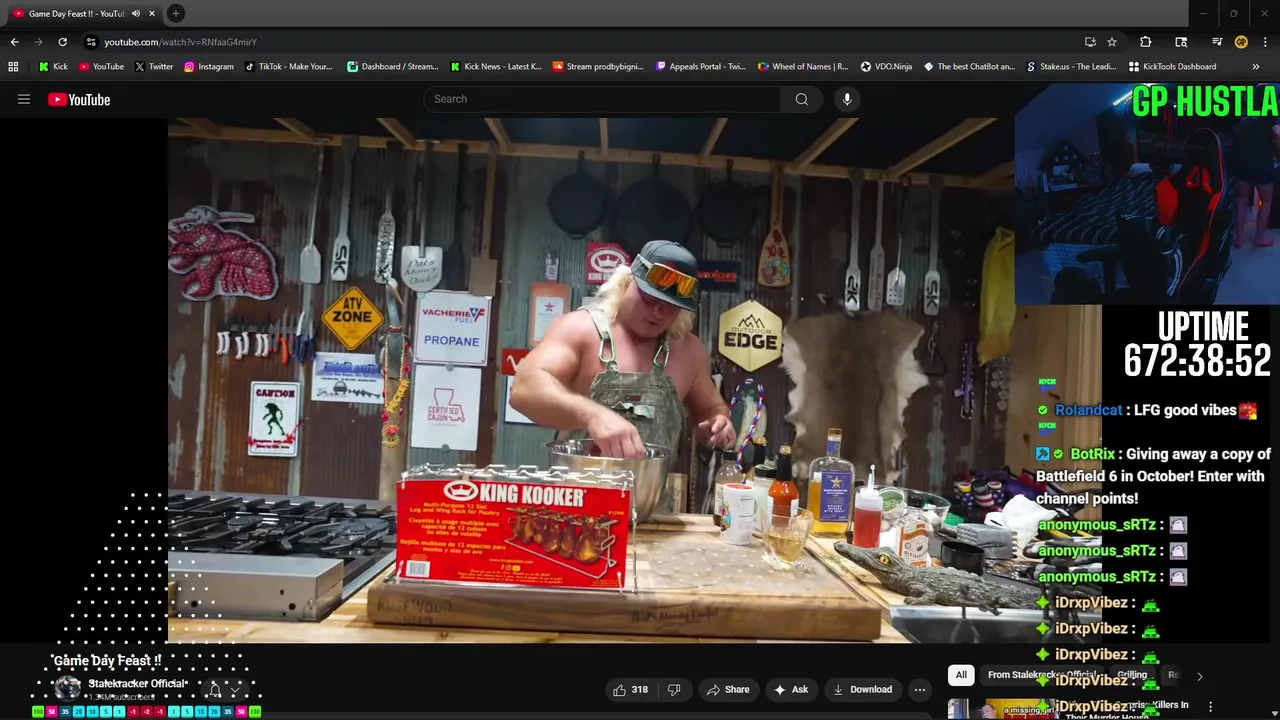The width and height of the screenshot is (1280, 720).
Task: Install app icon in address bar
Action: coord(1090,42)
